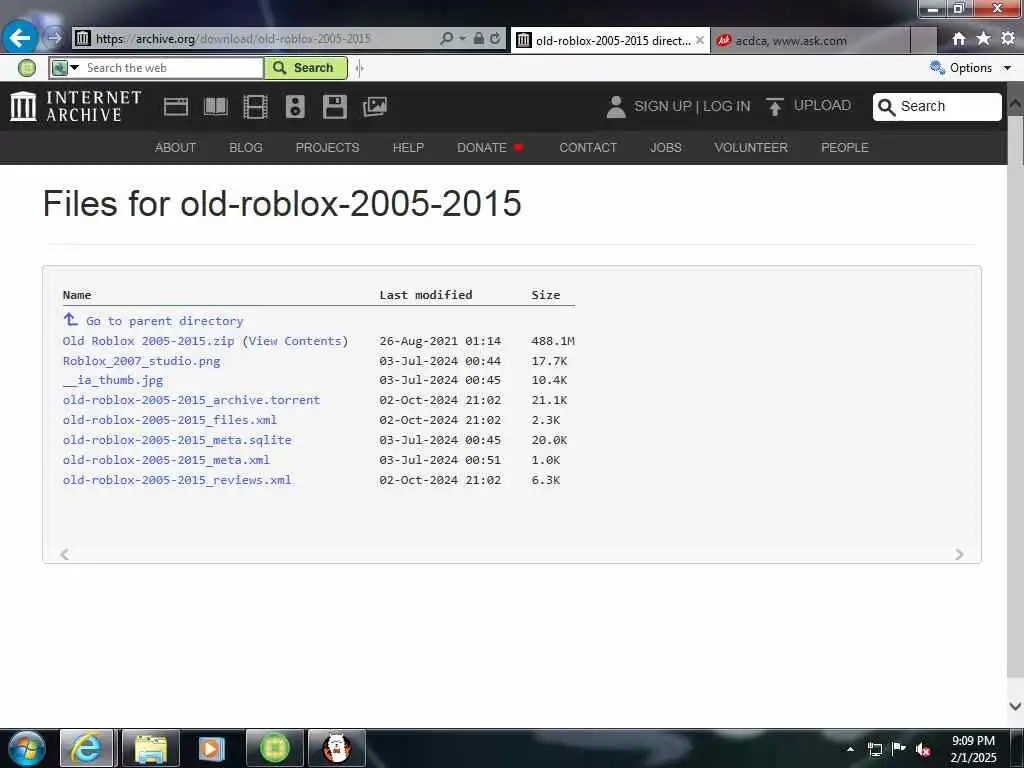
Task: Close the old-roblox-2005-2015 tab
Action: pyautogui.click(x=700, y=40)
